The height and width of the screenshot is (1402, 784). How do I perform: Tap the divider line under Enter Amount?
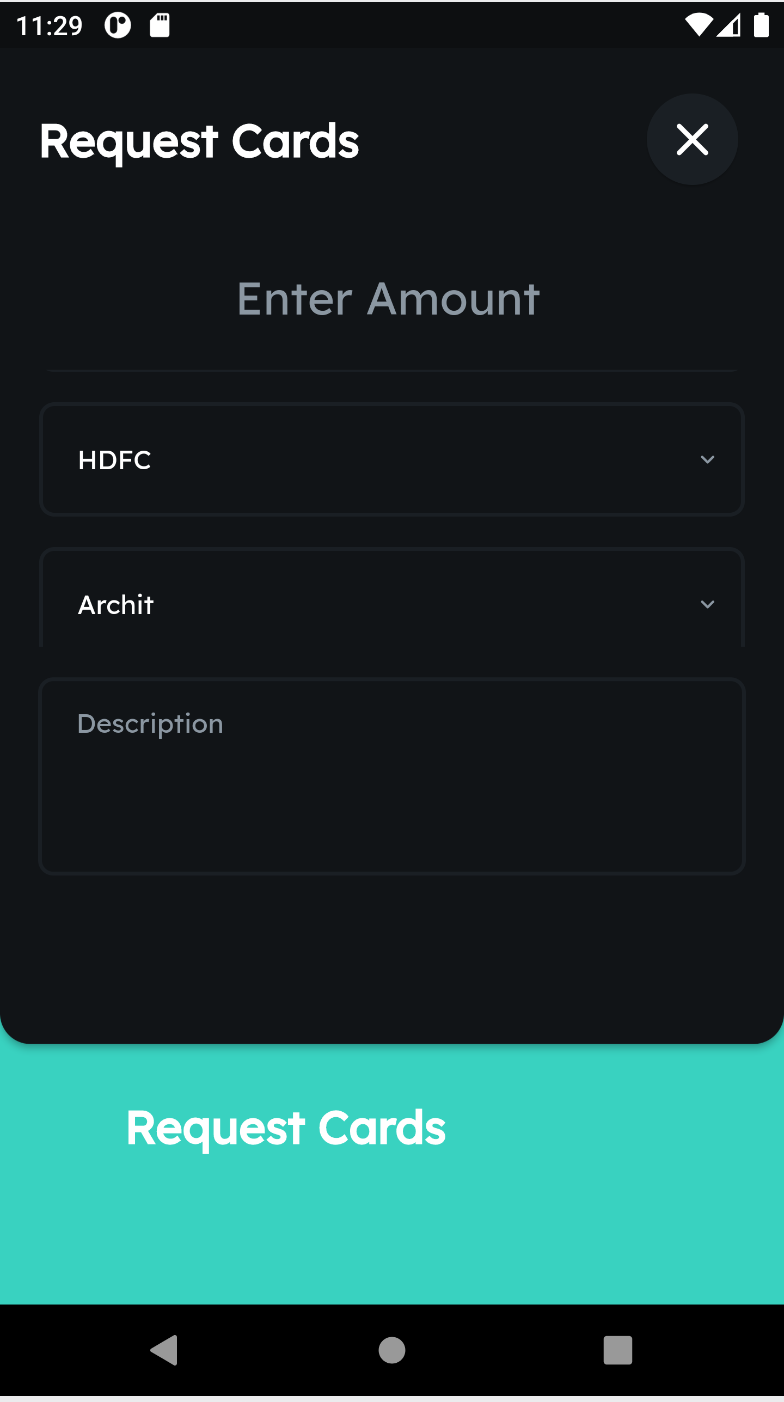click(x=392, y=371)
